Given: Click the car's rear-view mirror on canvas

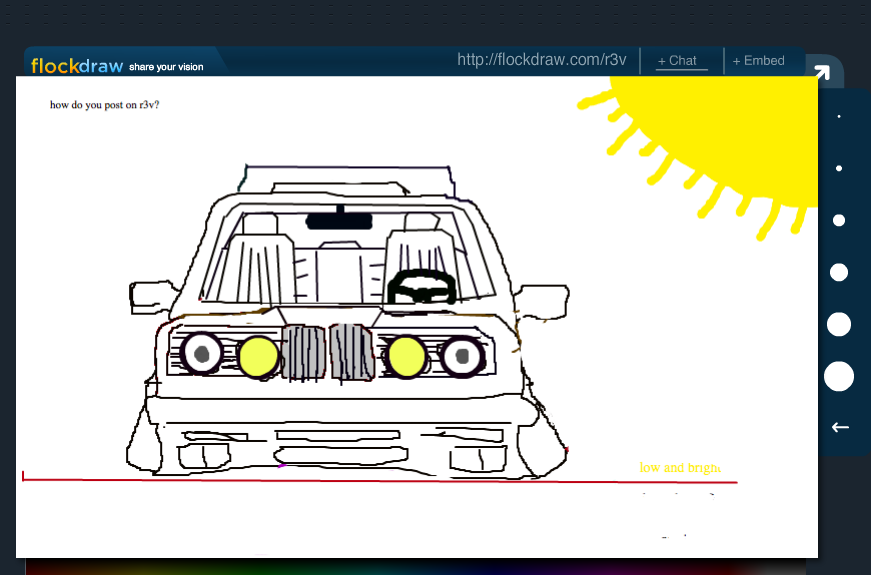Looking at the screenshot, I should pos(339,221).
